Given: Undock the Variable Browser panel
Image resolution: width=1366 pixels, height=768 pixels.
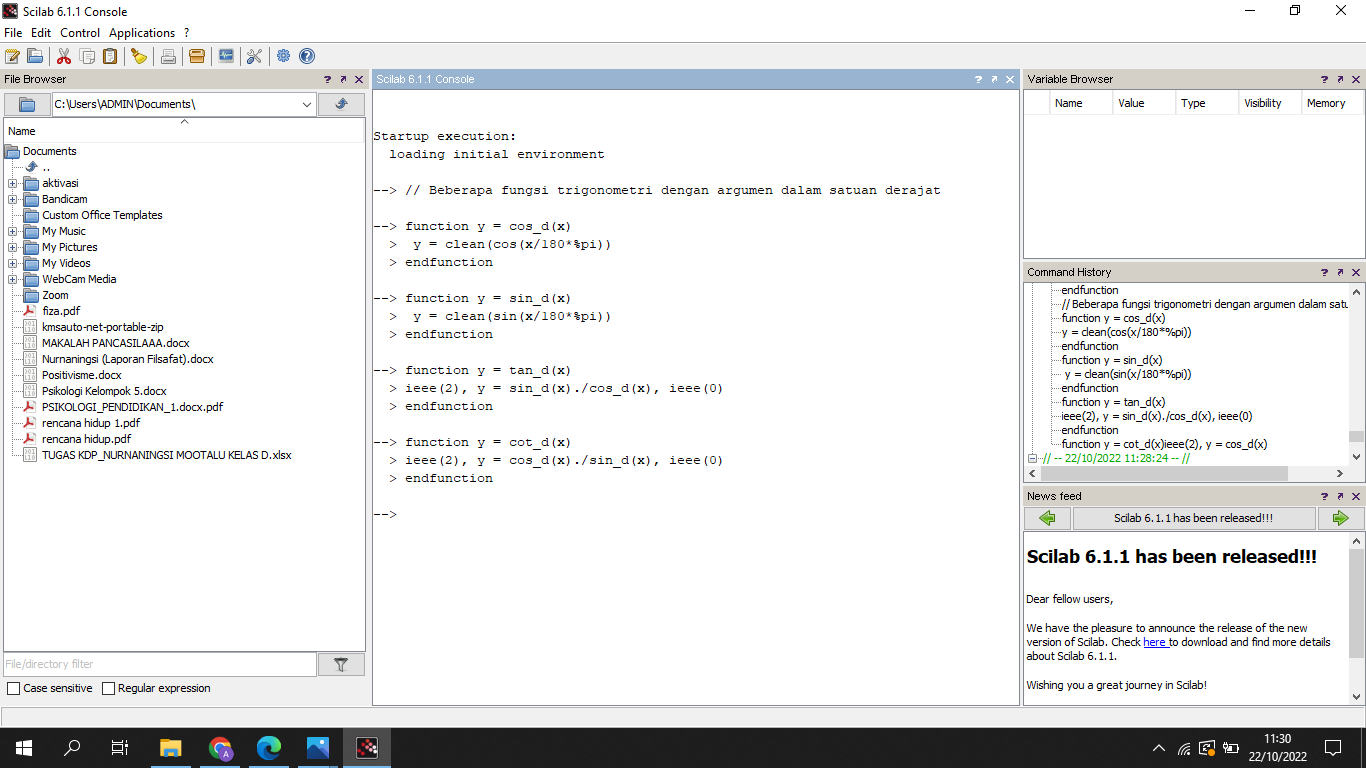Looking at the screenshot, I should tap(1340, 79).
